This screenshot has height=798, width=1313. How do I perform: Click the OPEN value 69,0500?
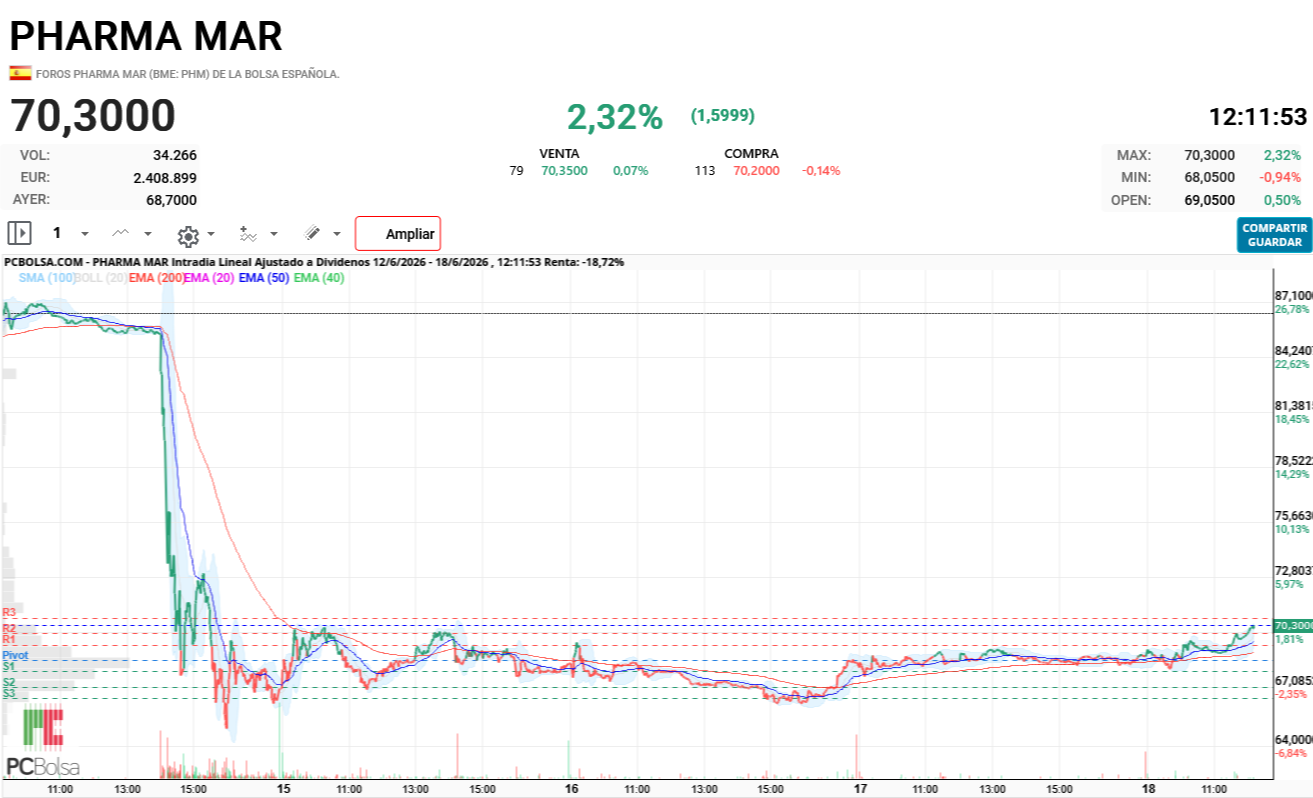coord(1209,199)
